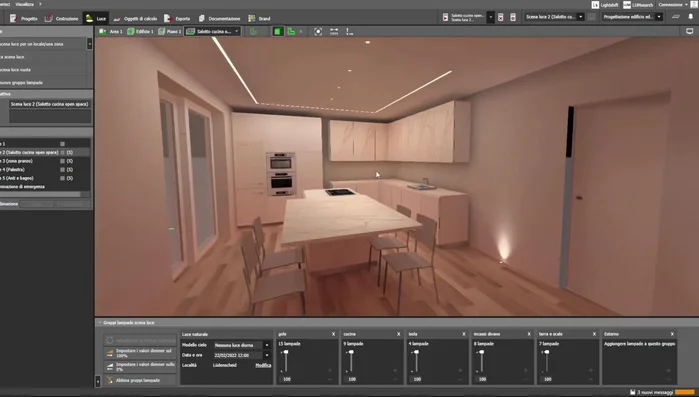Click the cancel calculation icon
Viewport: 699px width, 397px height.
[501, 17]
